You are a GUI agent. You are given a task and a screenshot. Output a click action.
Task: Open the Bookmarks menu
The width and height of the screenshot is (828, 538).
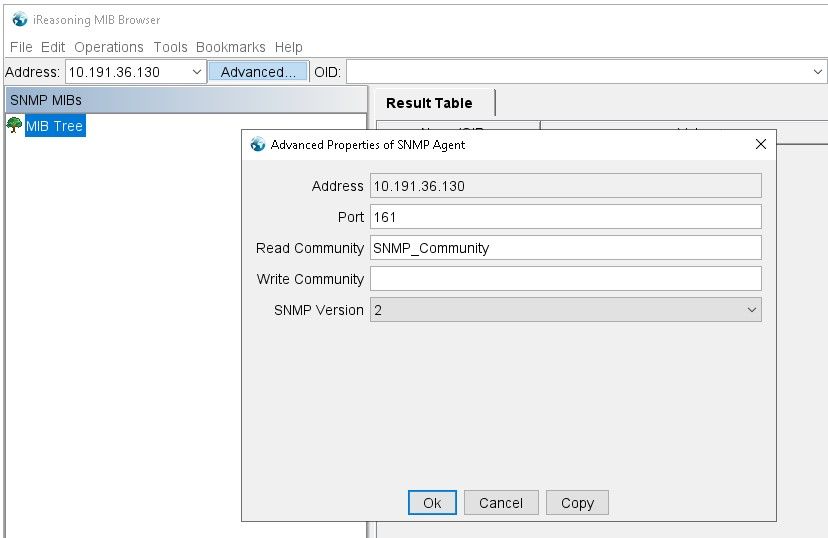231,47
